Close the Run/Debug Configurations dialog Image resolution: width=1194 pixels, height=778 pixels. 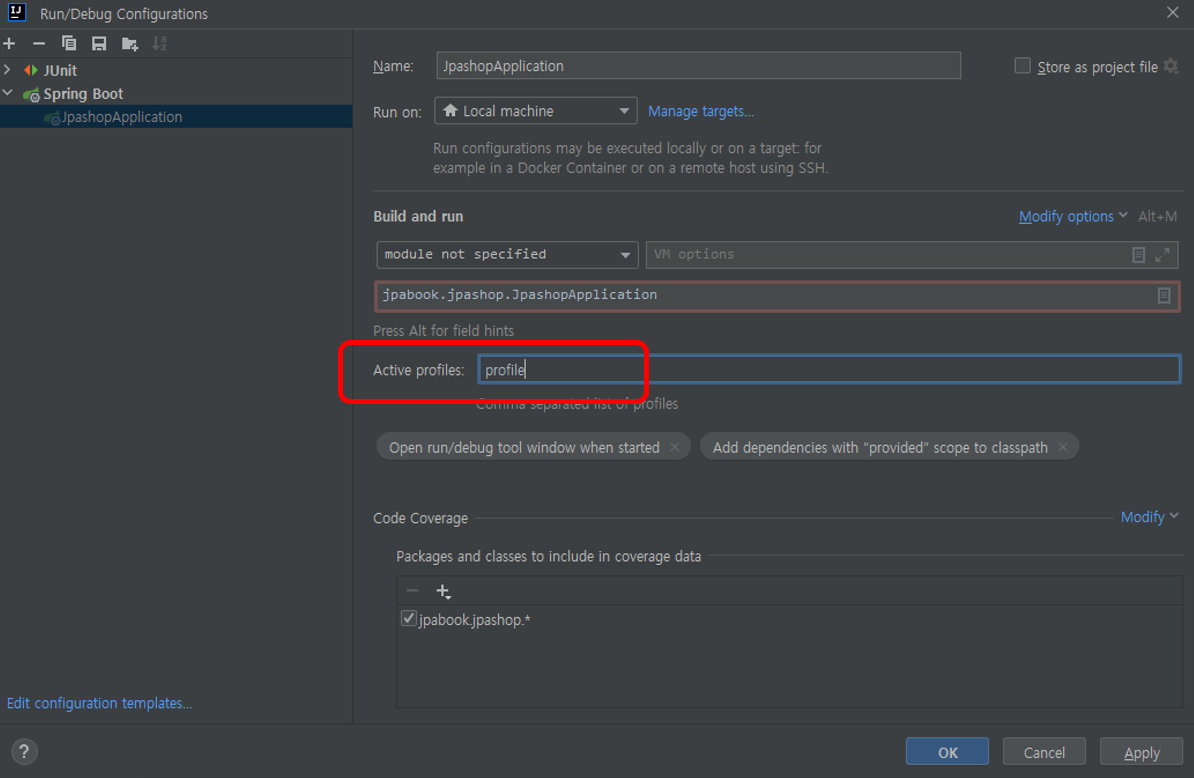[x=1173, y=13]
